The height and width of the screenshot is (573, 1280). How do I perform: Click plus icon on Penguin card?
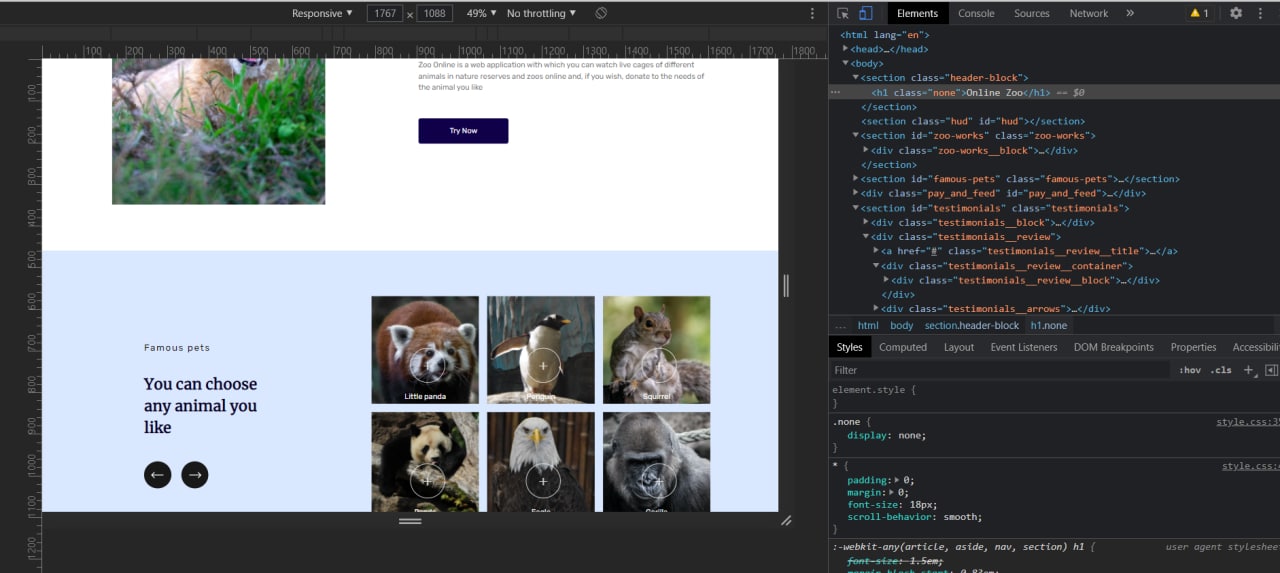coord(543,365)
